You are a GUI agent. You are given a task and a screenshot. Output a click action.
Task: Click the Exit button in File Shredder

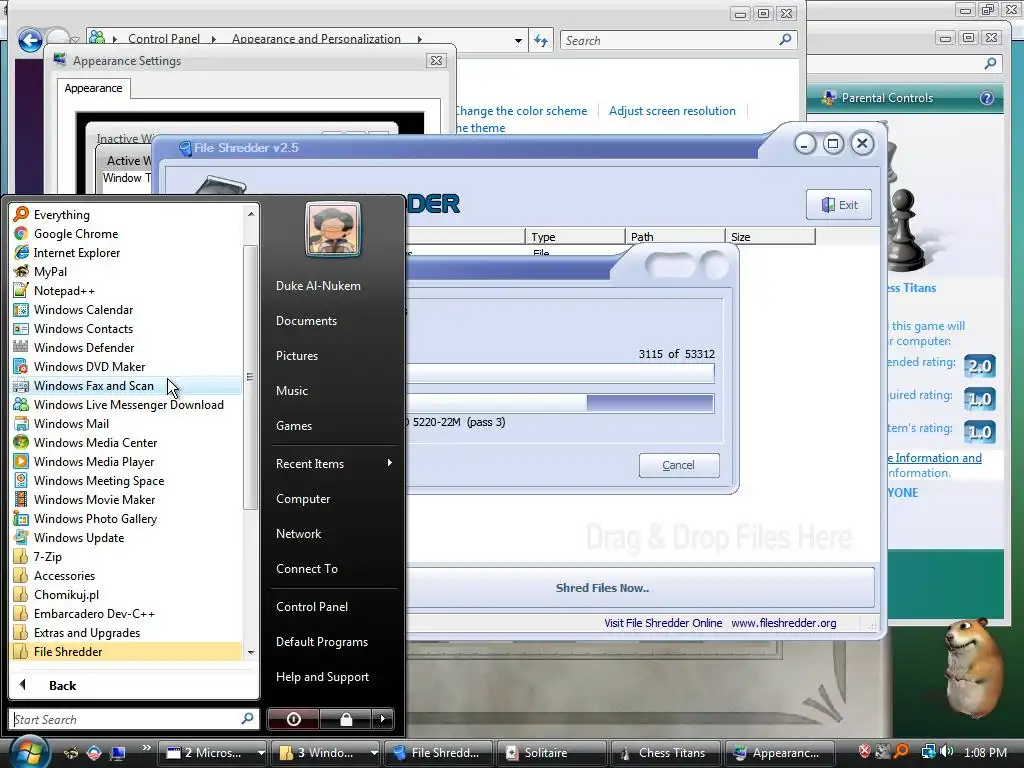pos(839,204)
